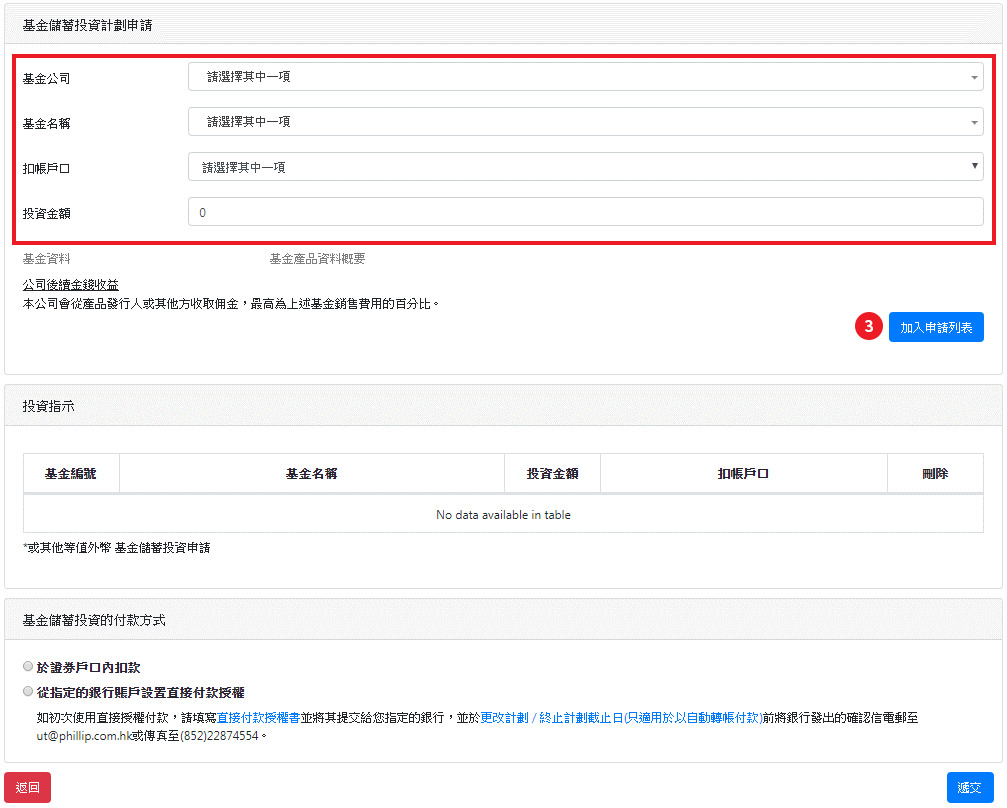Expand the 基金名稱 selection dropdown in the form
This screenshot has height=808, width=1007.
(x=585, y=122)
